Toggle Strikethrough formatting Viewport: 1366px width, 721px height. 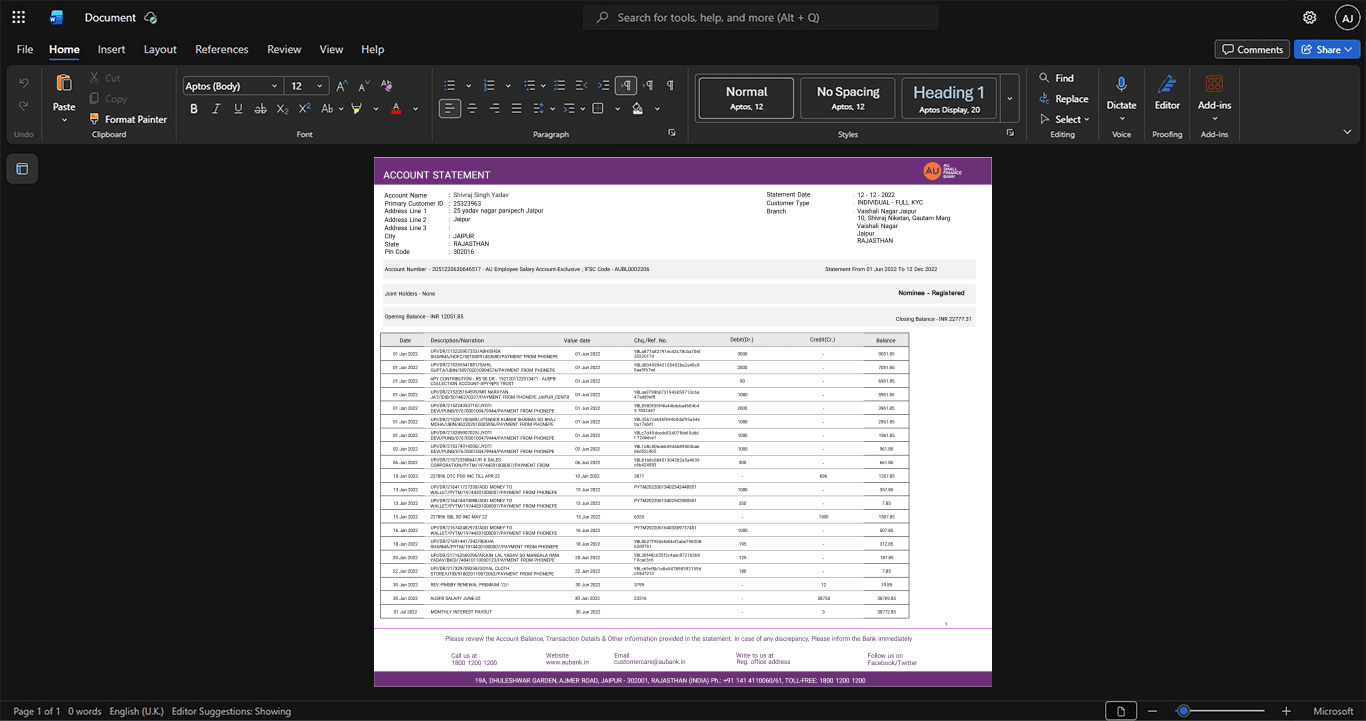(261, 108)
